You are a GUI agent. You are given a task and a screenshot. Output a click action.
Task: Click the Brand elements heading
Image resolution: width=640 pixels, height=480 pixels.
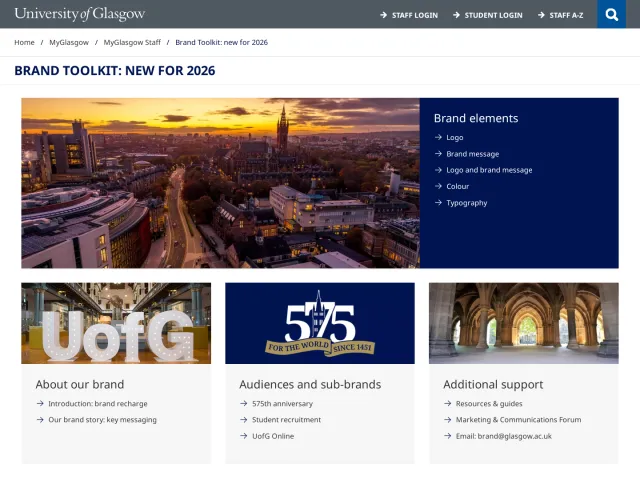(x=476, y=118)
